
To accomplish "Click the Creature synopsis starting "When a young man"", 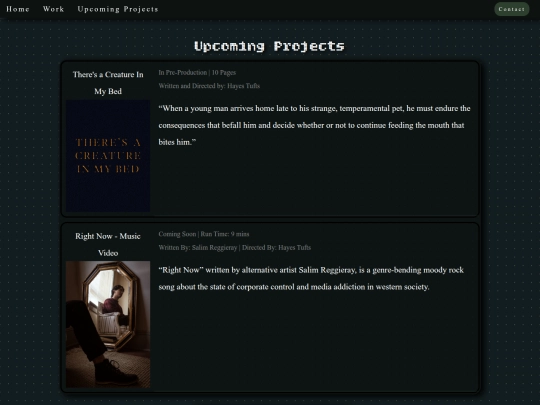I will click(x=314, y=125).
